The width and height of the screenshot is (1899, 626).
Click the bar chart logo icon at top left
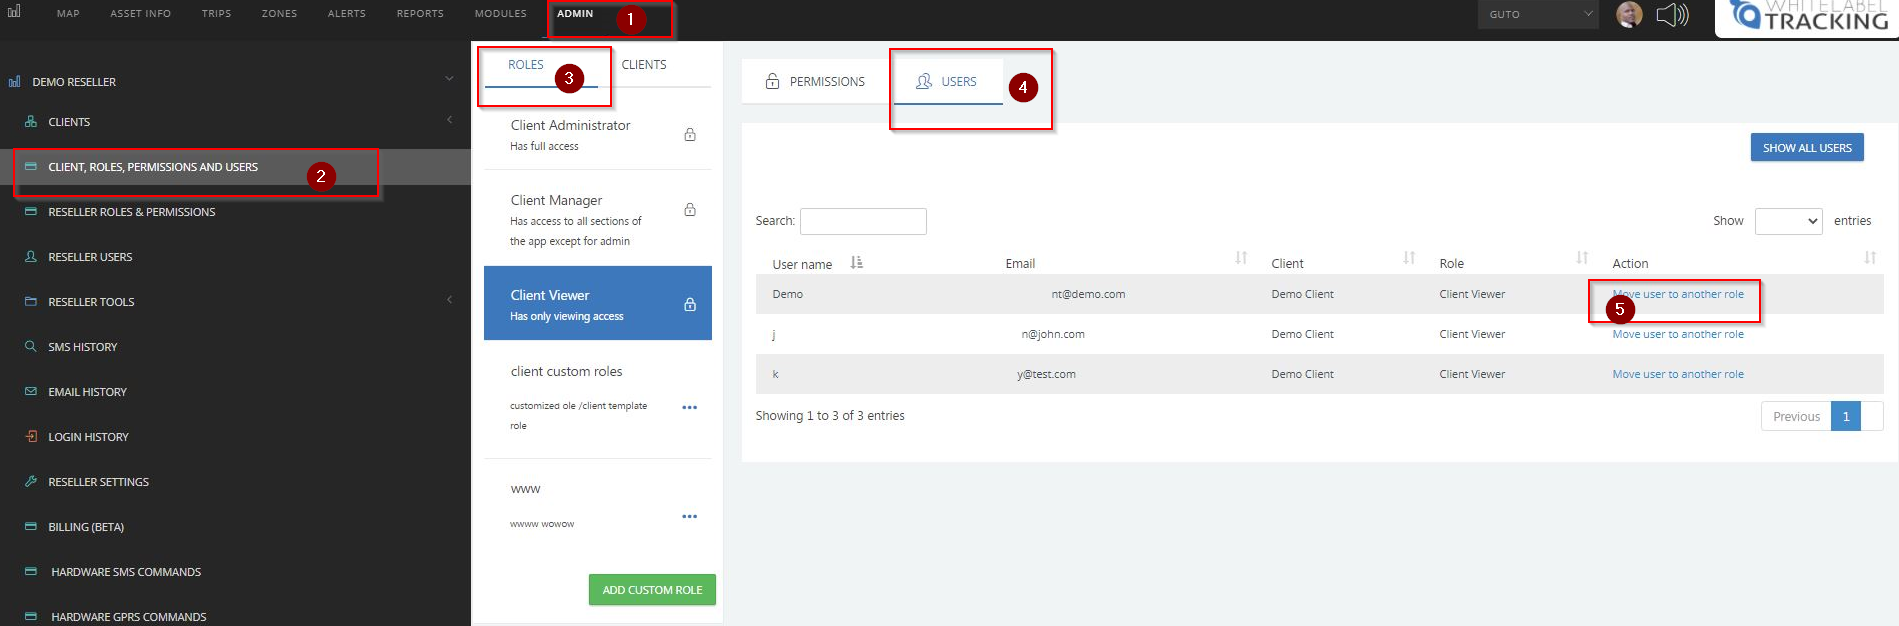tap(14, 11)
